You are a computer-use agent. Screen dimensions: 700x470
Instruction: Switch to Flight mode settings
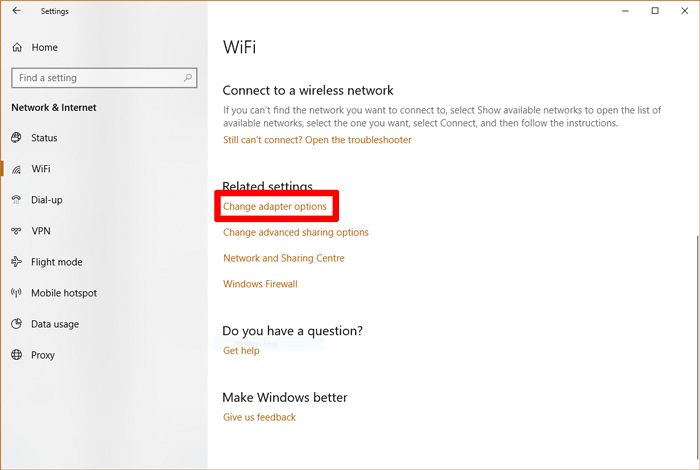point(57,262)
